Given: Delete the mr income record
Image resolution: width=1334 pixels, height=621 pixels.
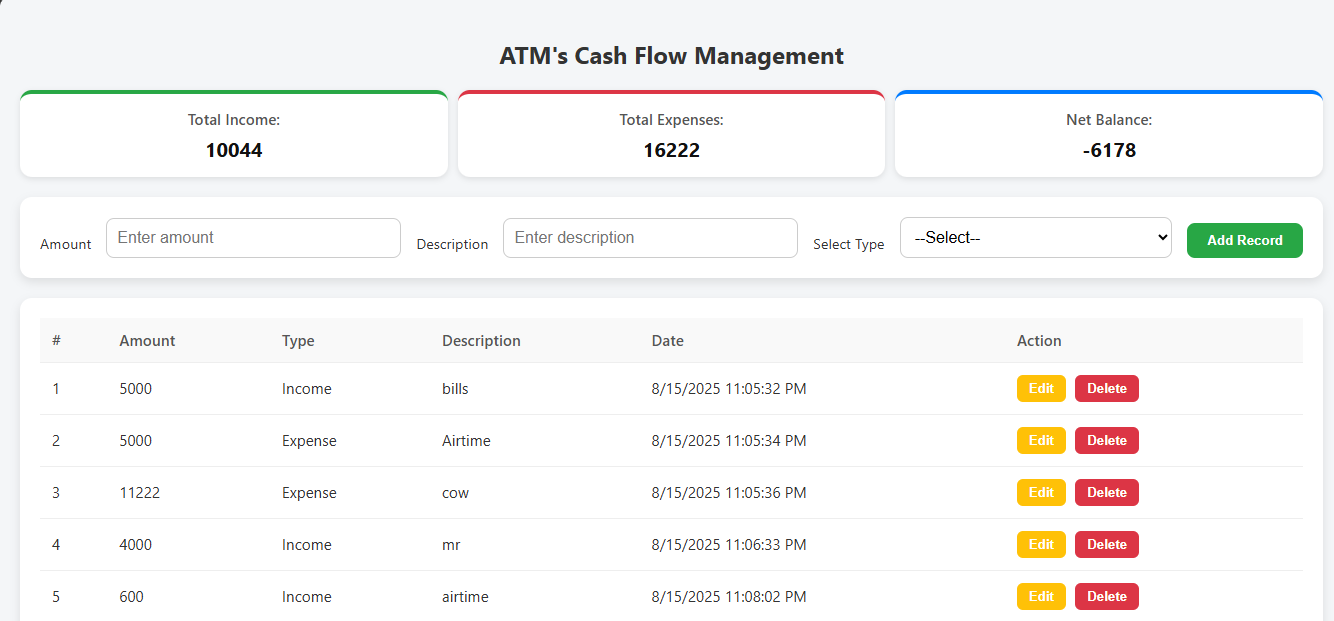Looking at the screenshot, I should 1106,545.
